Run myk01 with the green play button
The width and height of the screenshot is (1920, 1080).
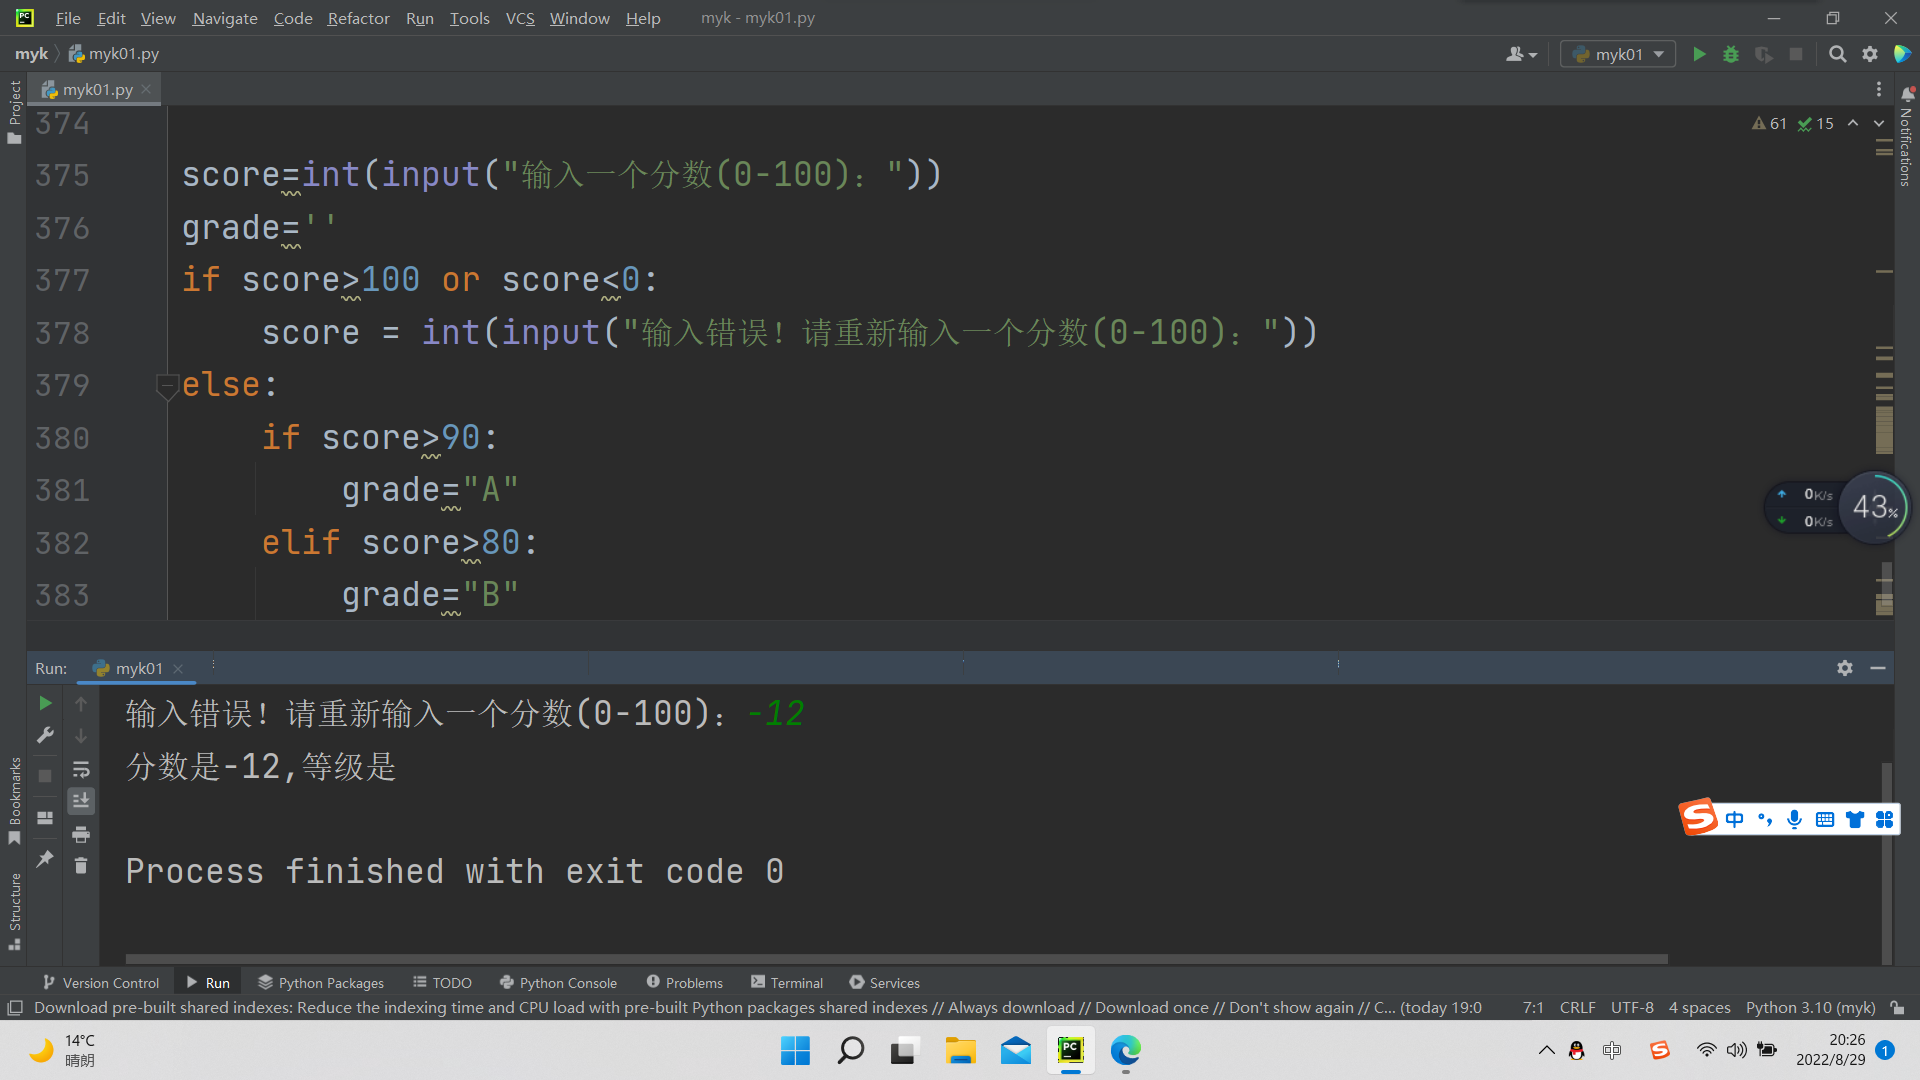point(1698,54)
